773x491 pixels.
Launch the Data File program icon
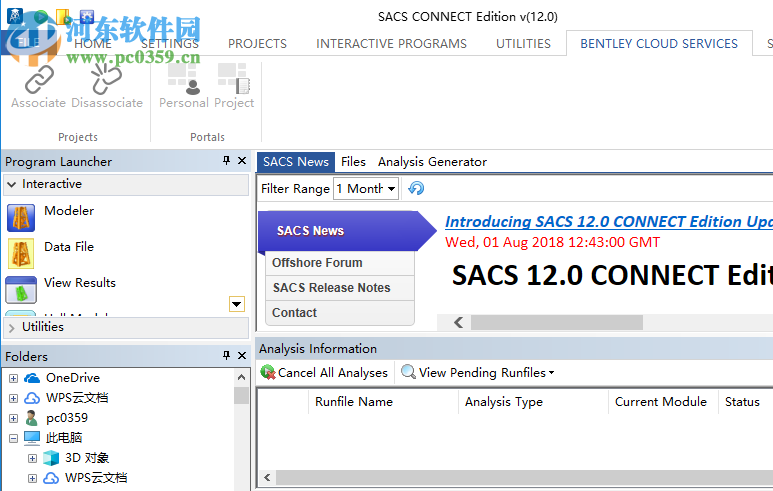point(21,253)
